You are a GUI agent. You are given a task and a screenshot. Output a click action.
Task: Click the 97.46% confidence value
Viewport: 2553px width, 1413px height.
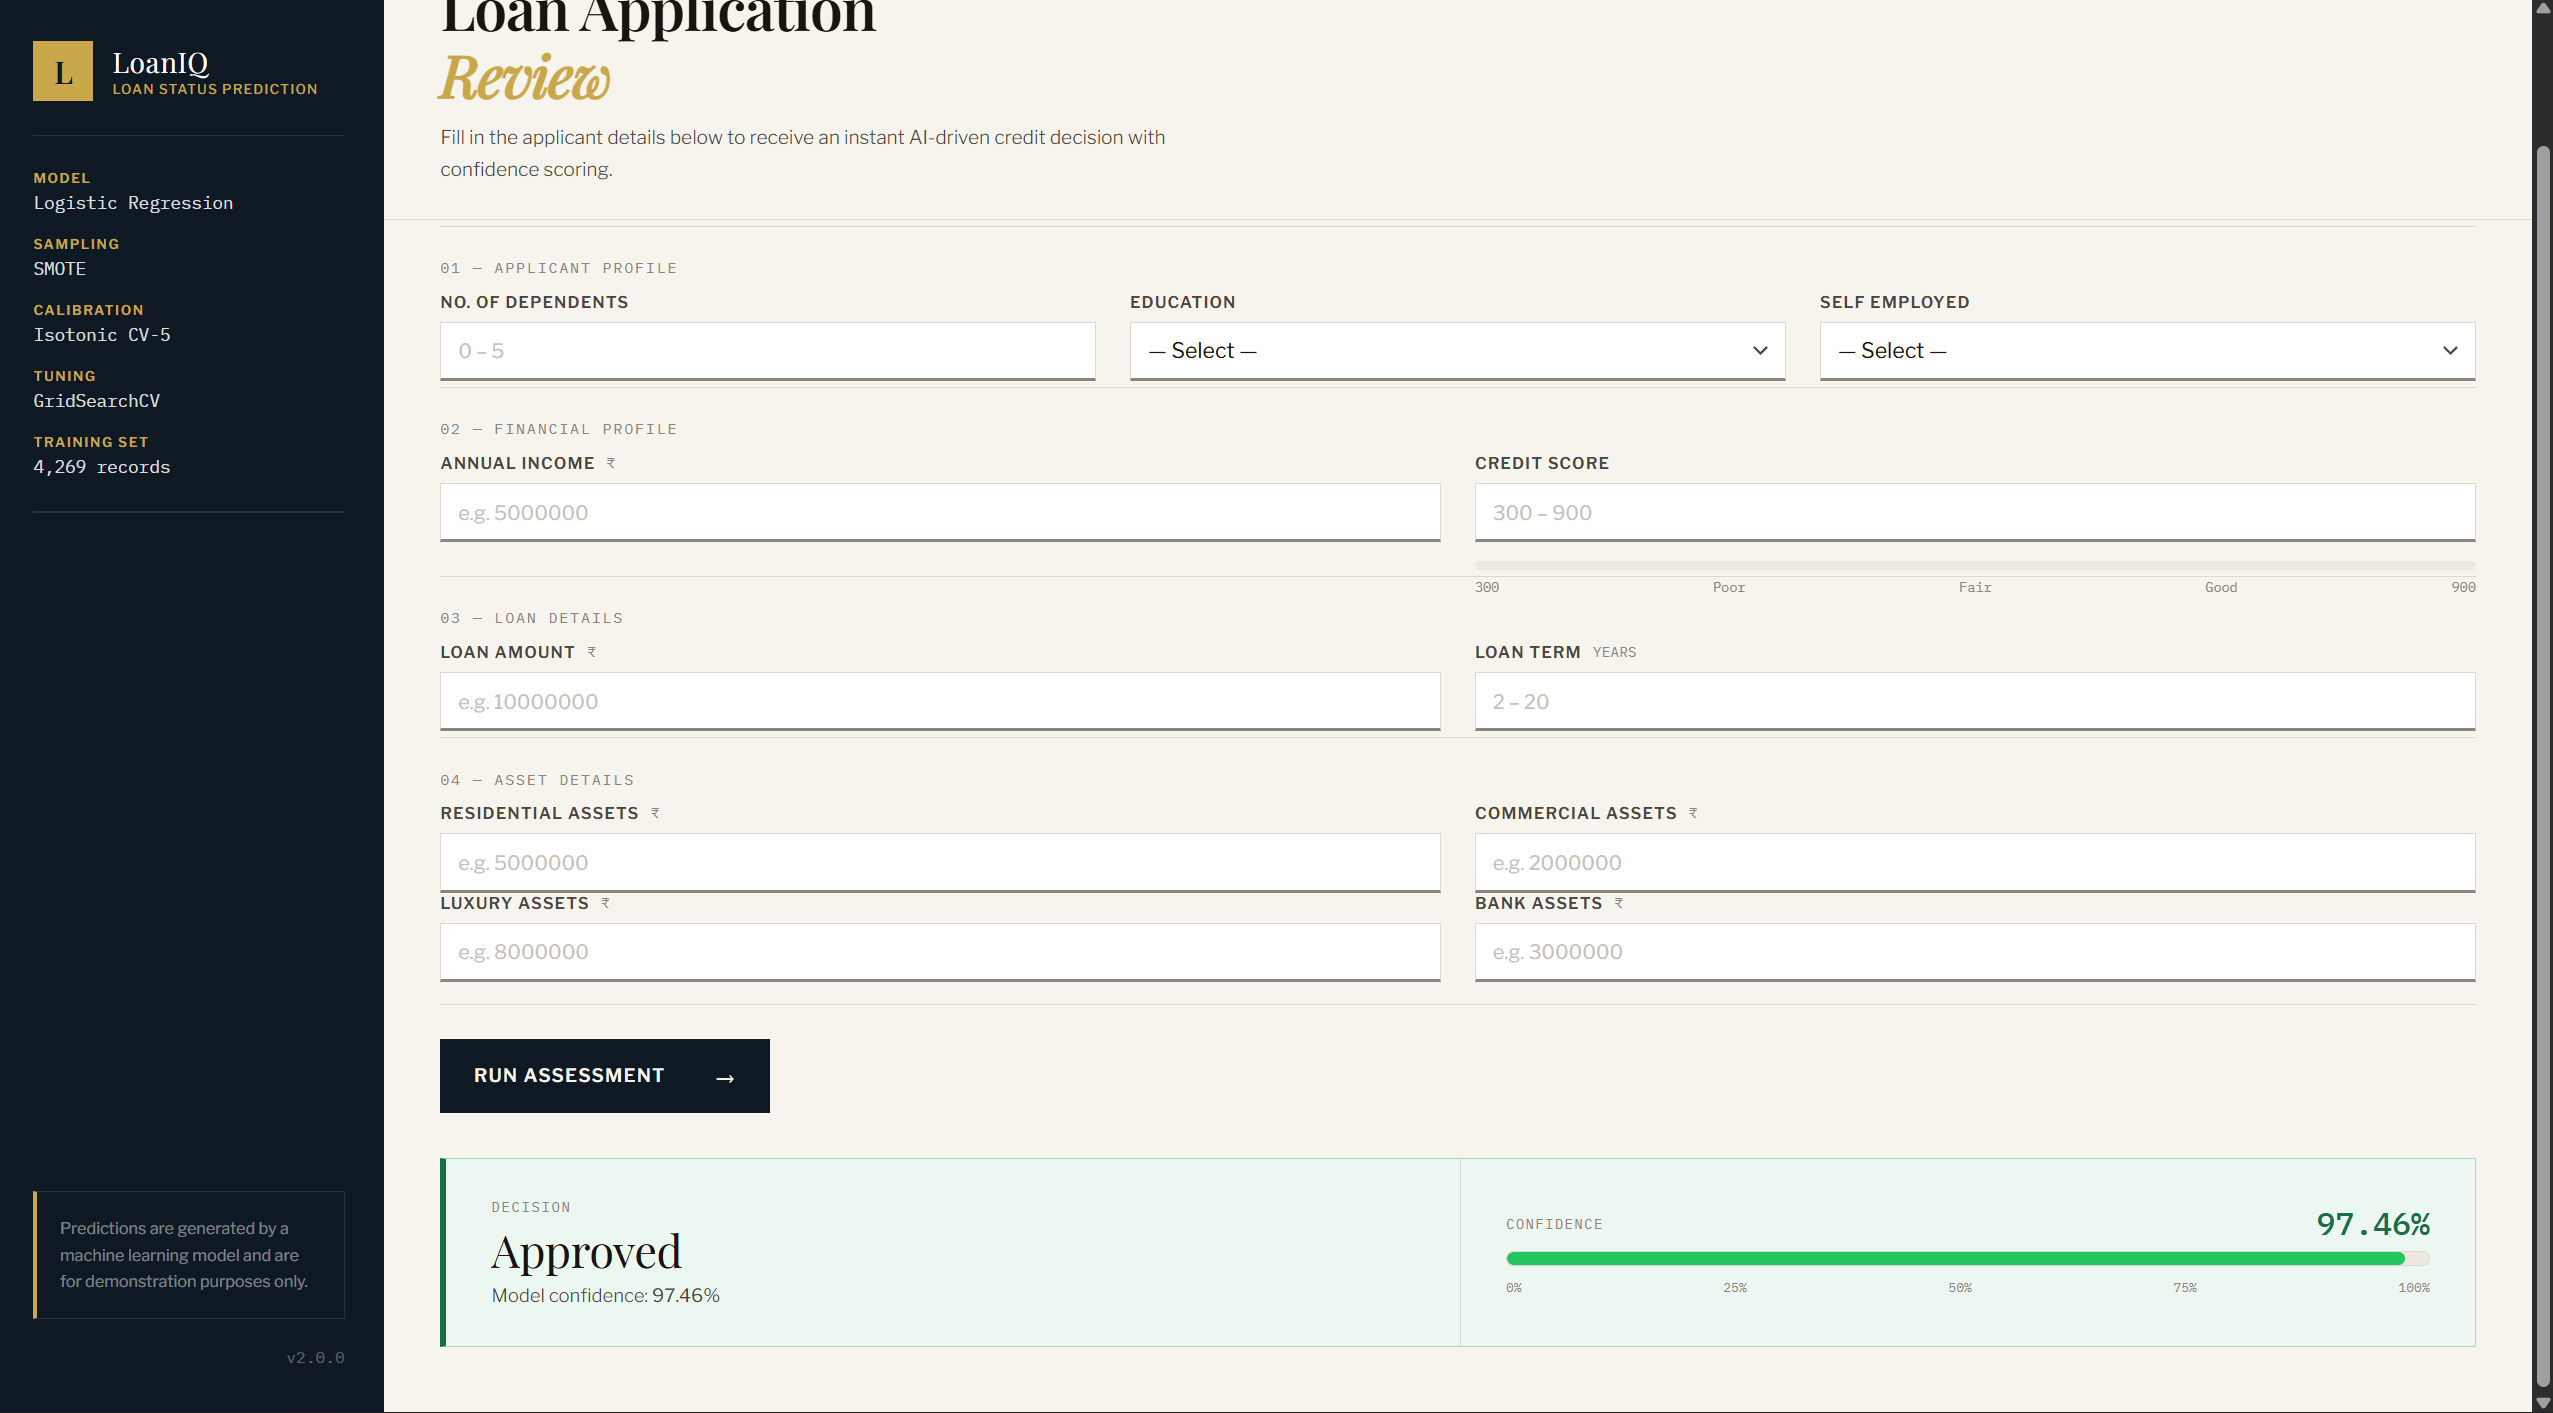tap(2373, 1224)
